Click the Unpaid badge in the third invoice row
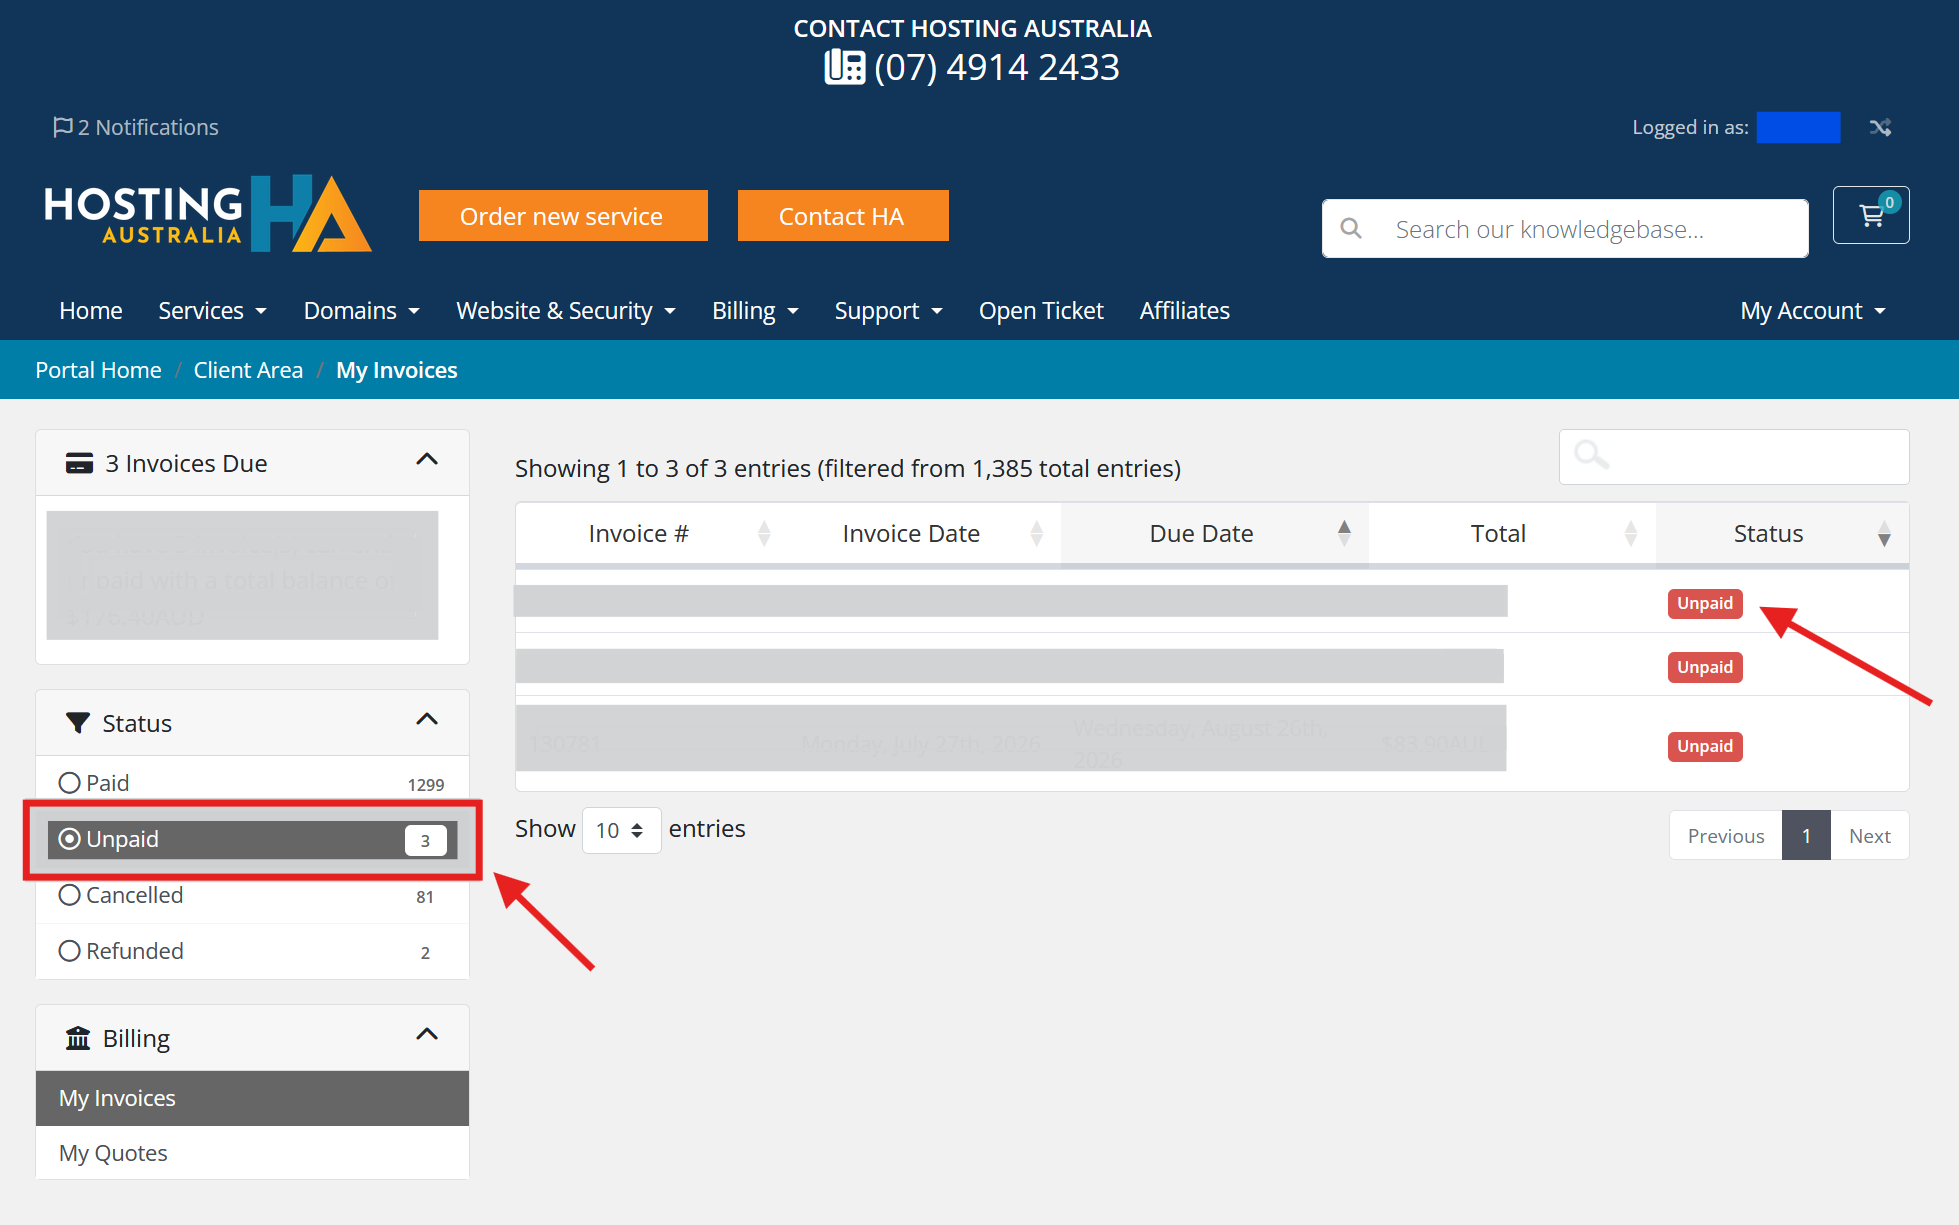 1705,746
